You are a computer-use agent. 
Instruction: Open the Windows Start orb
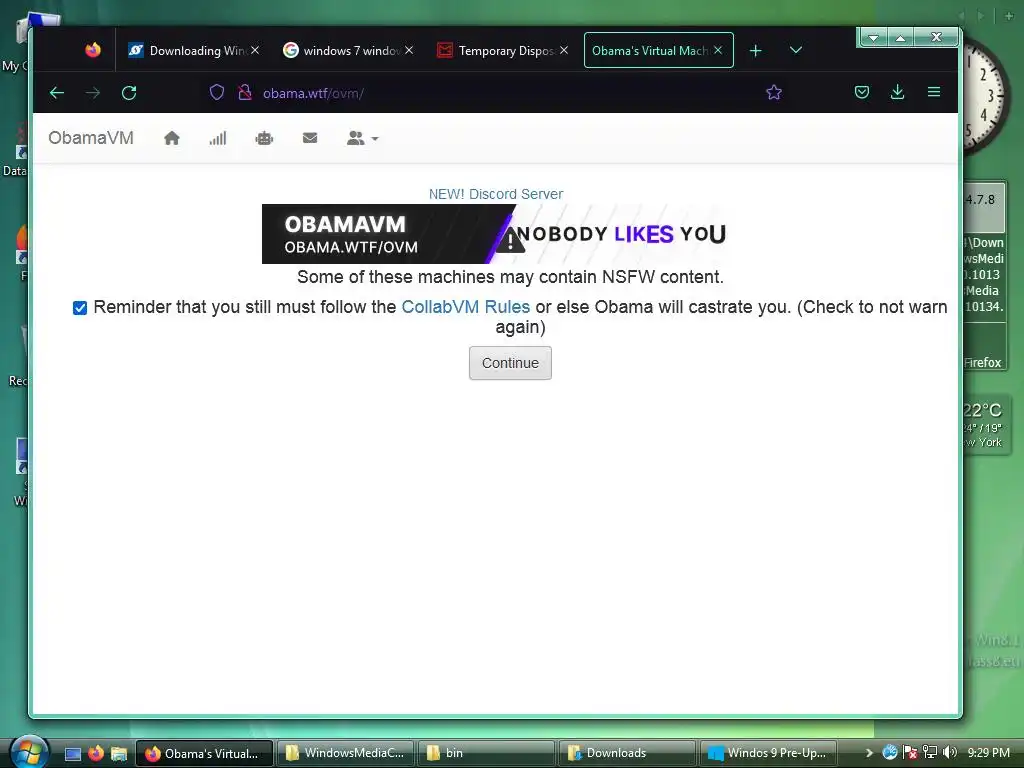click(x=27, y=752)
